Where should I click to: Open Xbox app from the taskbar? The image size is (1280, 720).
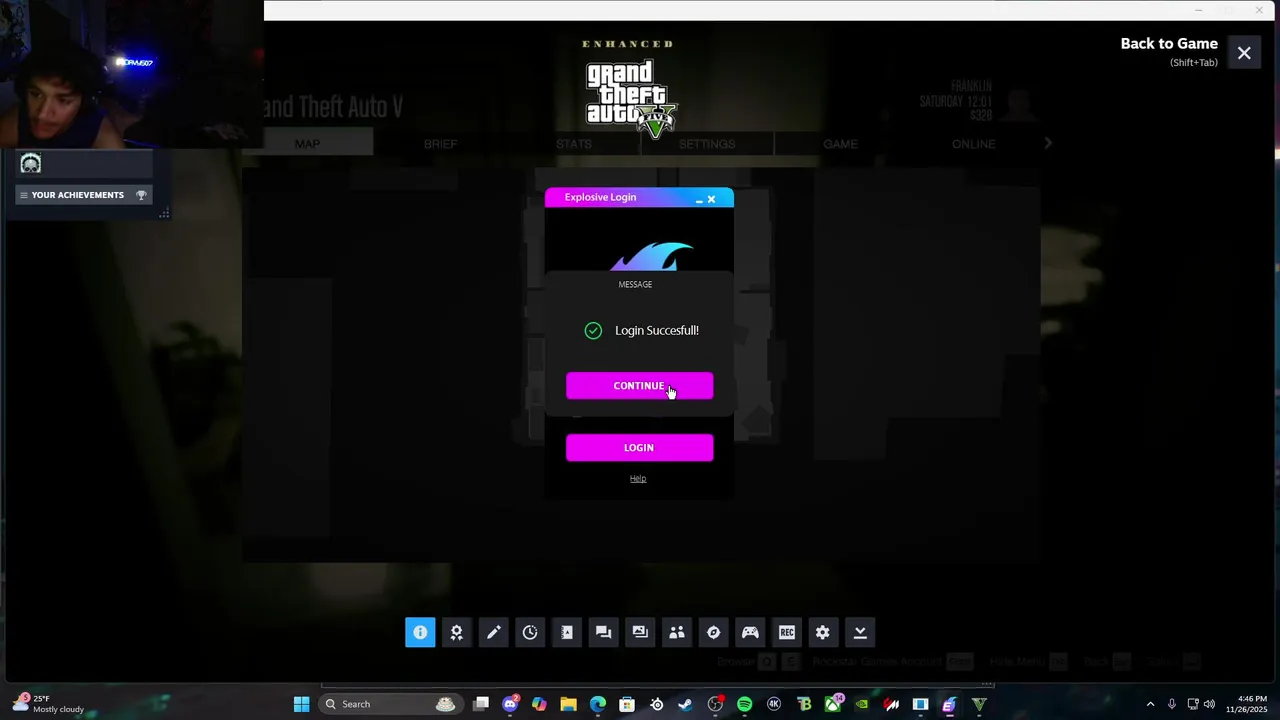(x=832, y=704)
